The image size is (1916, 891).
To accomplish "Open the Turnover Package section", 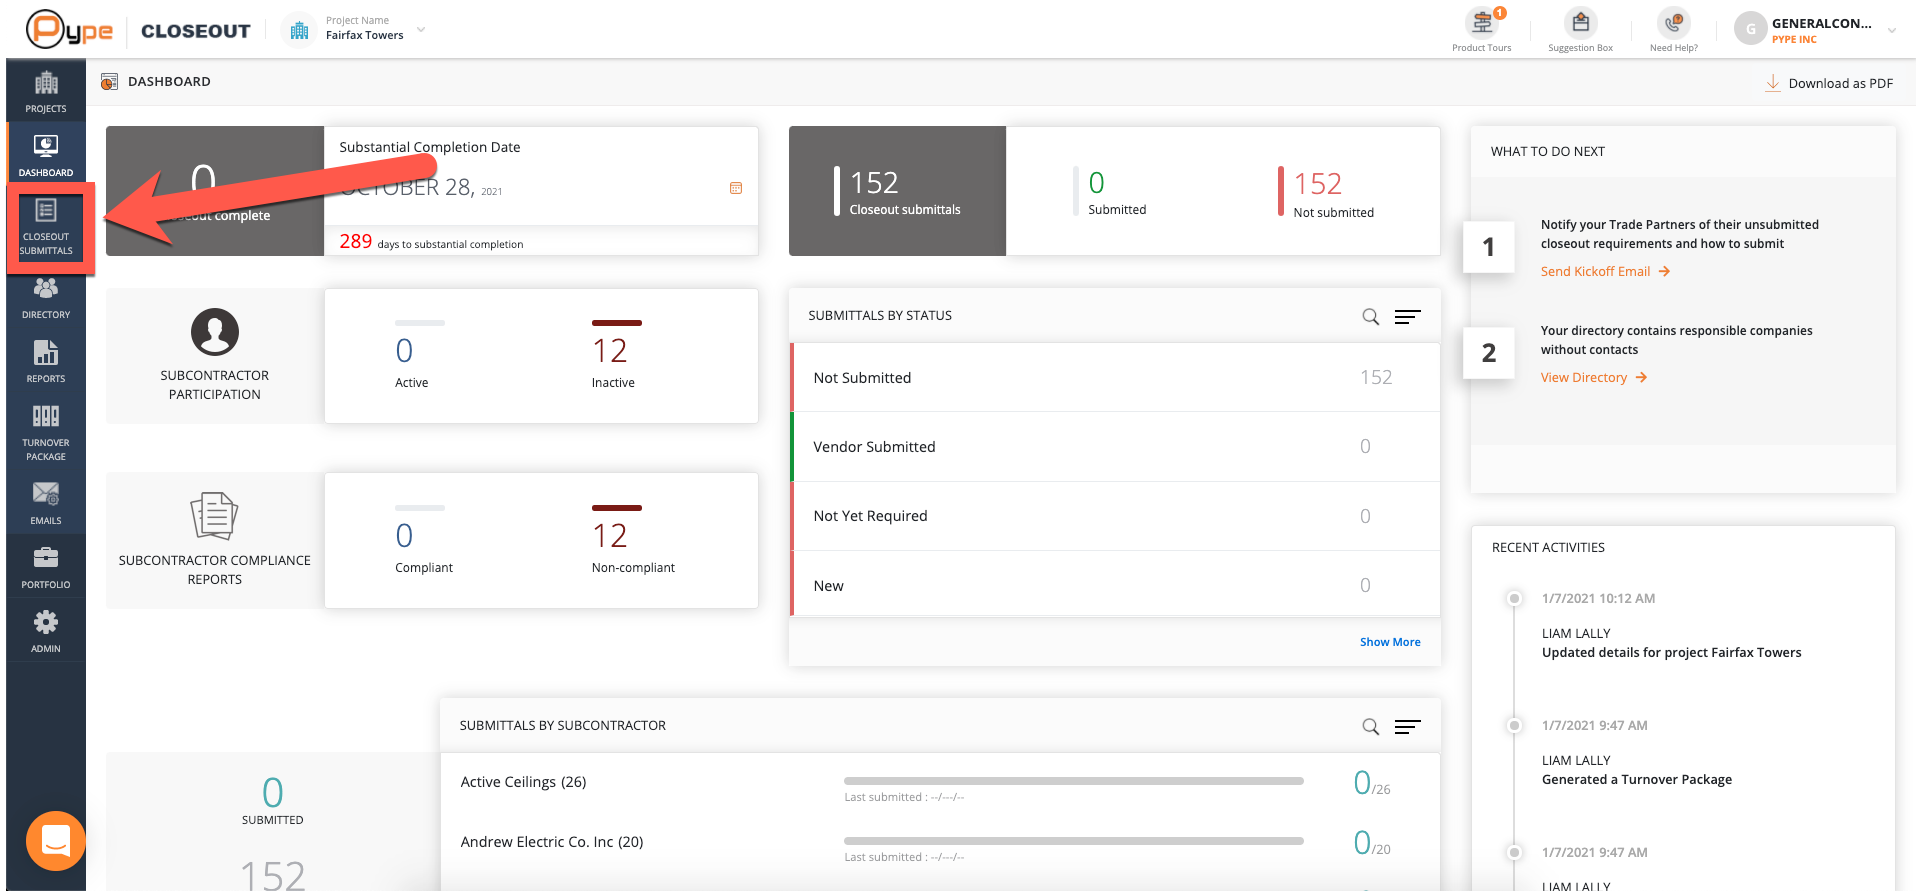I will (46, 433).
